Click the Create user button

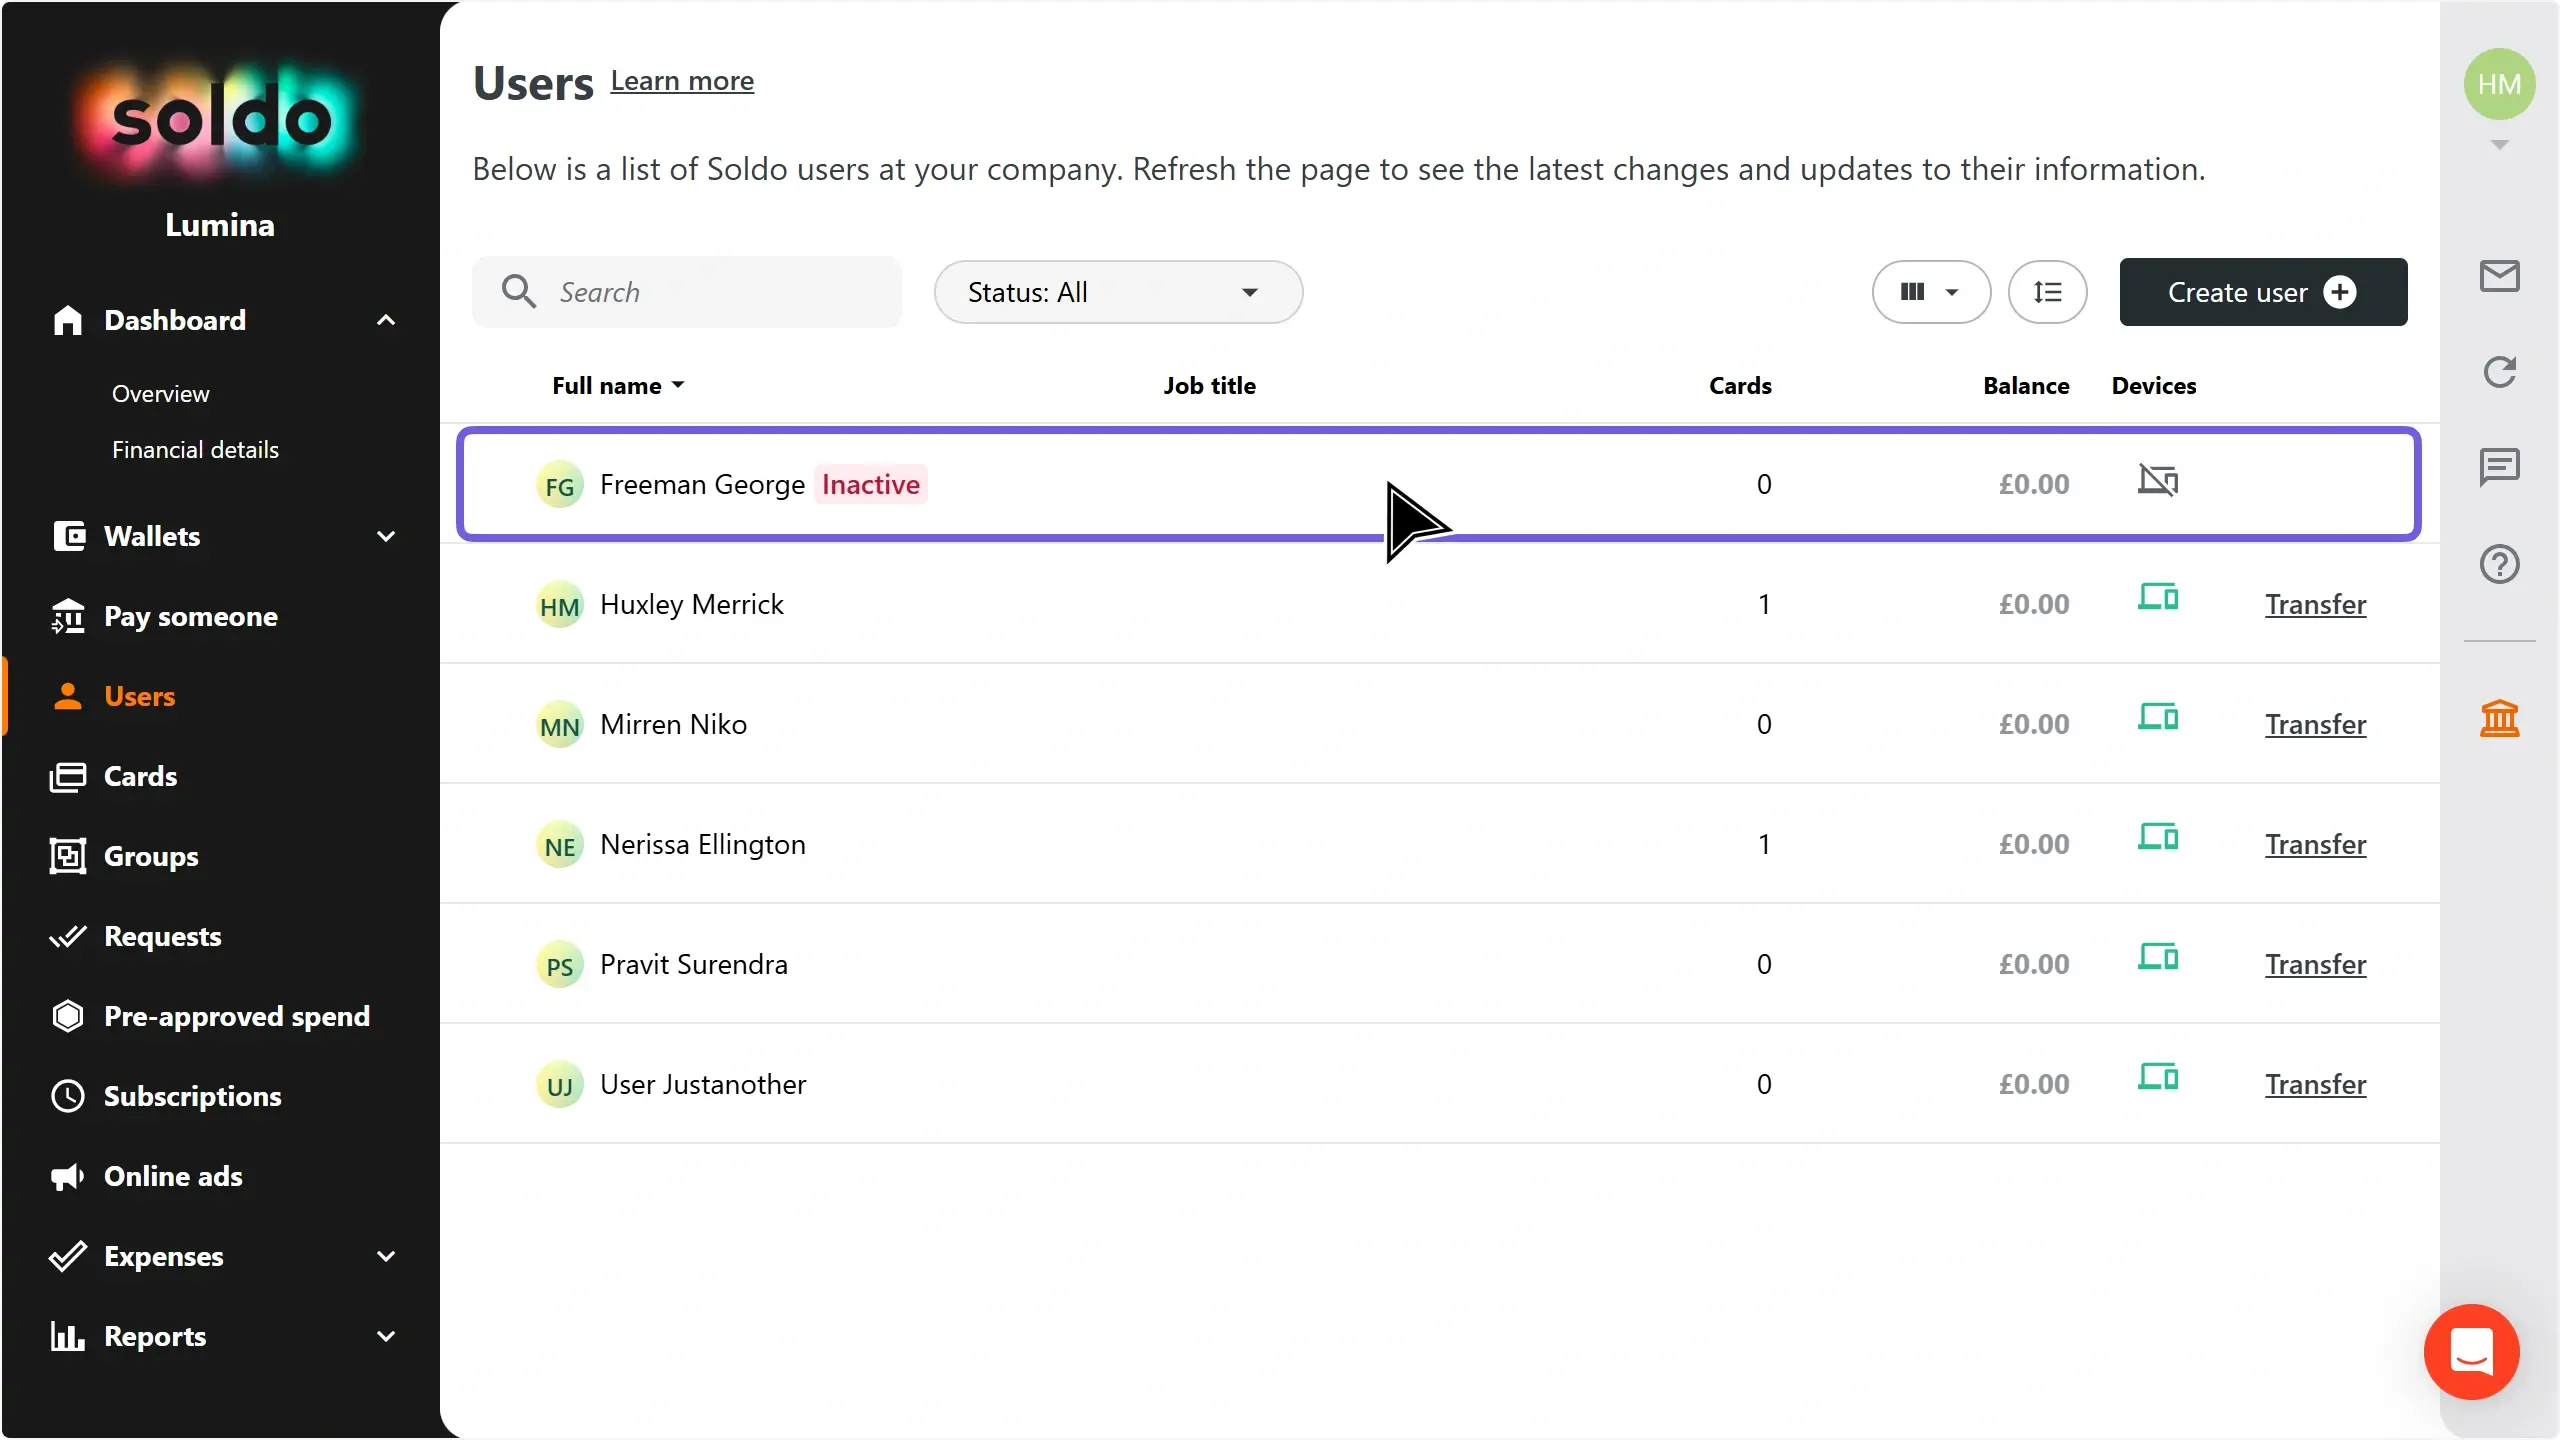[2262, 292]
